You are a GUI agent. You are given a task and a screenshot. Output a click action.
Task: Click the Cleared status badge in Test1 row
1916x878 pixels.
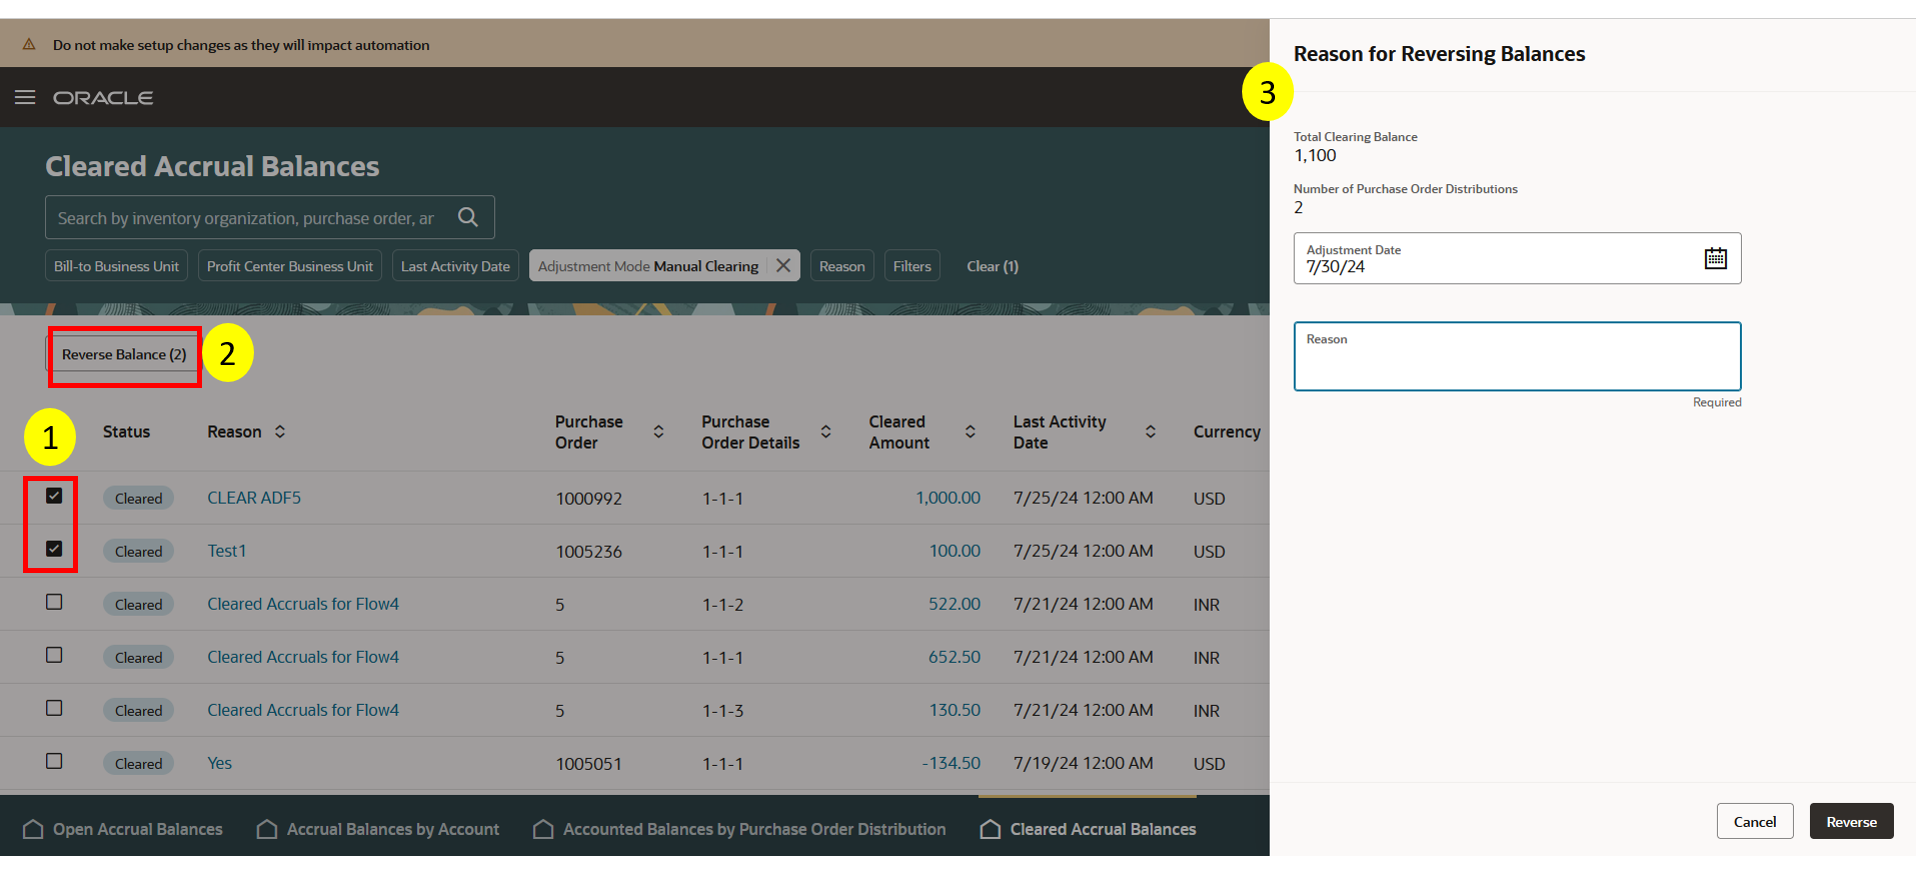(x=138, y=551)
